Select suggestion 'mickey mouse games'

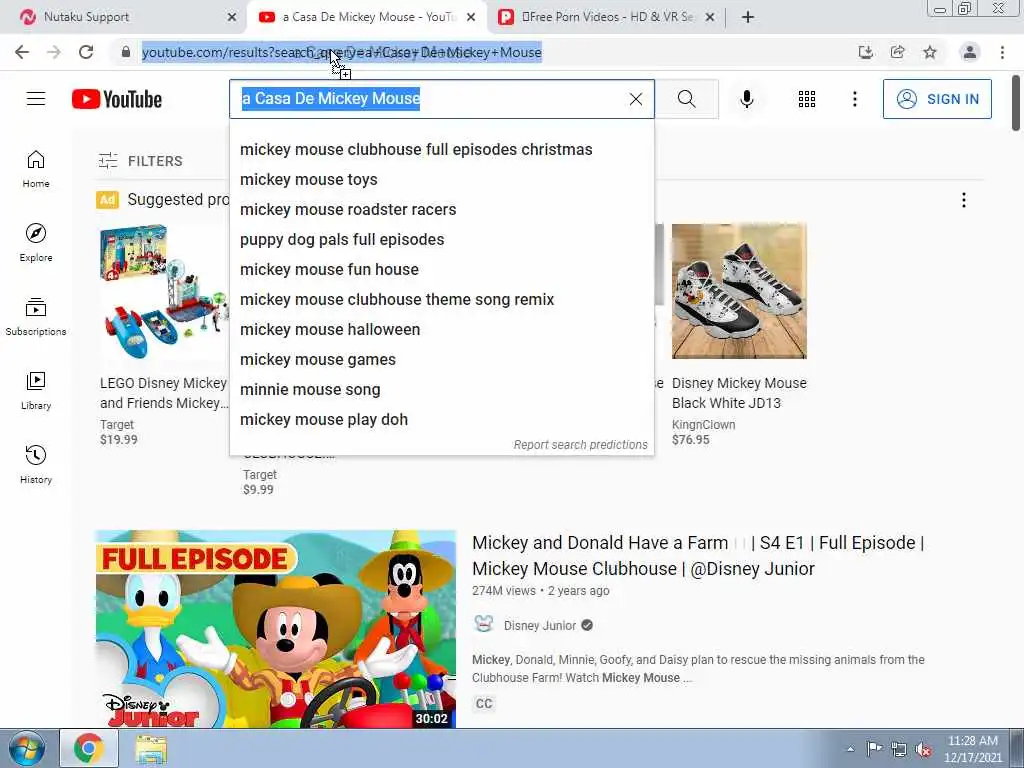point(441,360)
